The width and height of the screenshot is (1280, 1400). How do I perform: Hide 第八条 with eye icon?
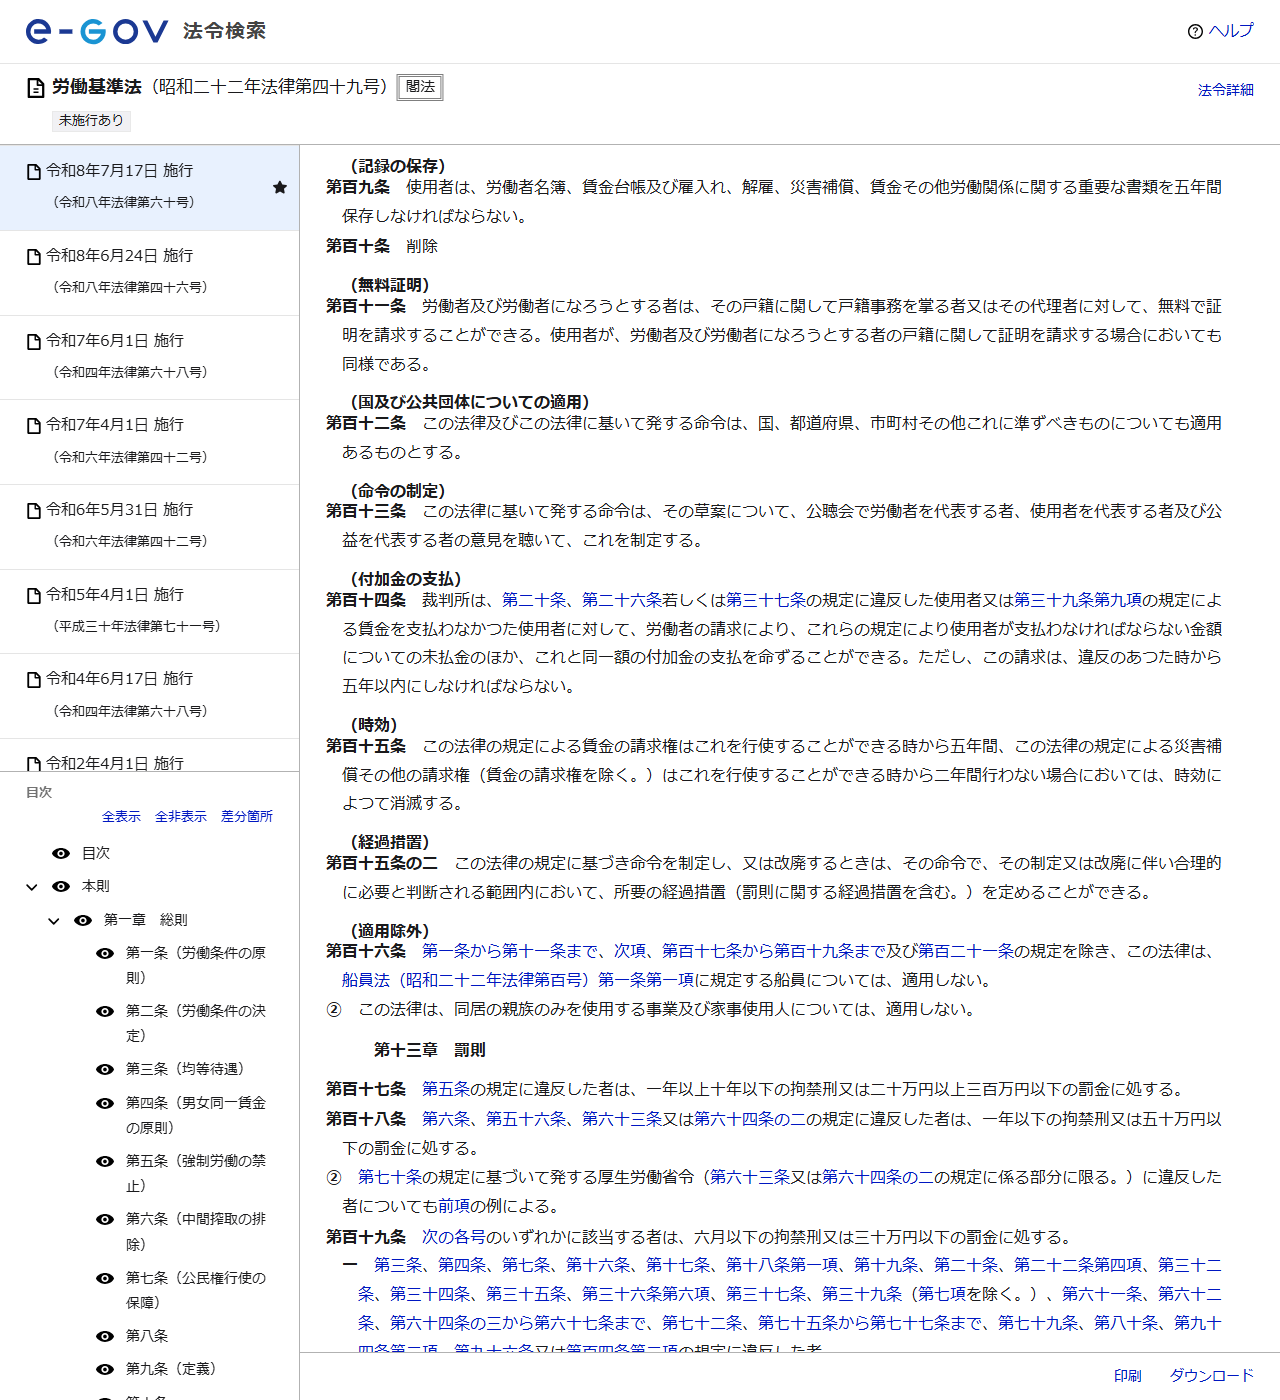pos(105,1336)
